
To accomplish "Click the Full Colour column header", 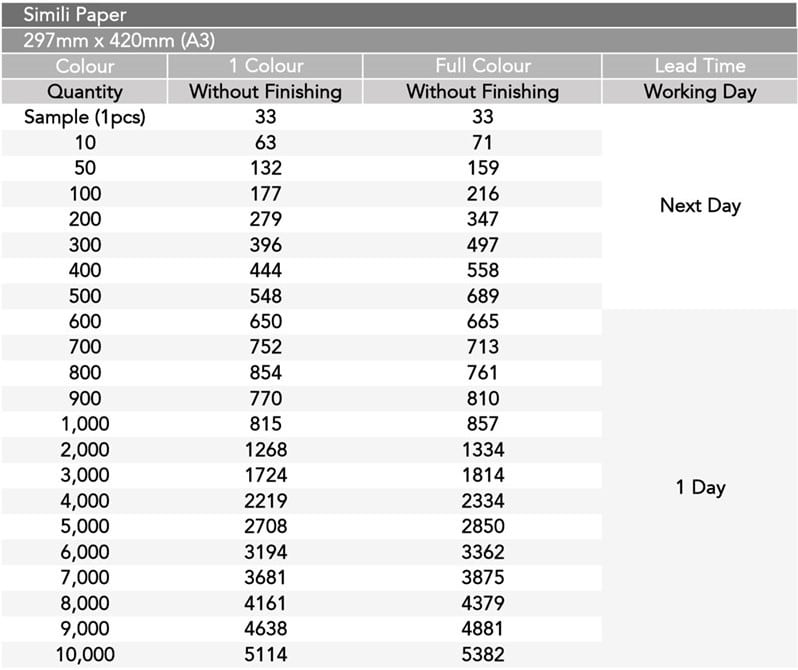I will tap(482, 66).
